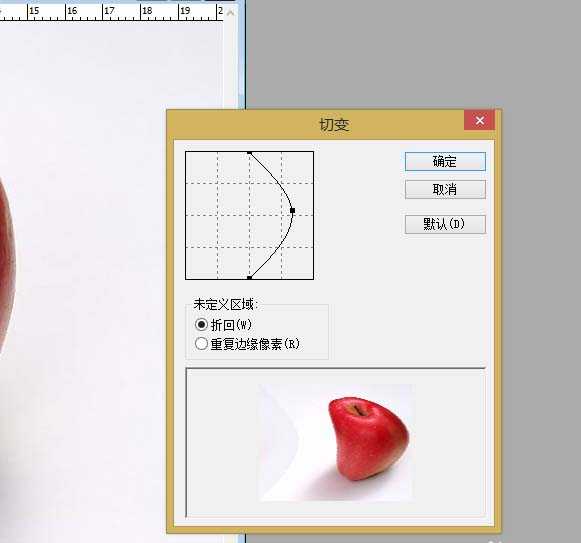Viewport: 581px width, 543px height.
Task: Click the scroll-up arrow beside the ruler
Action: [x=230, y=13]
